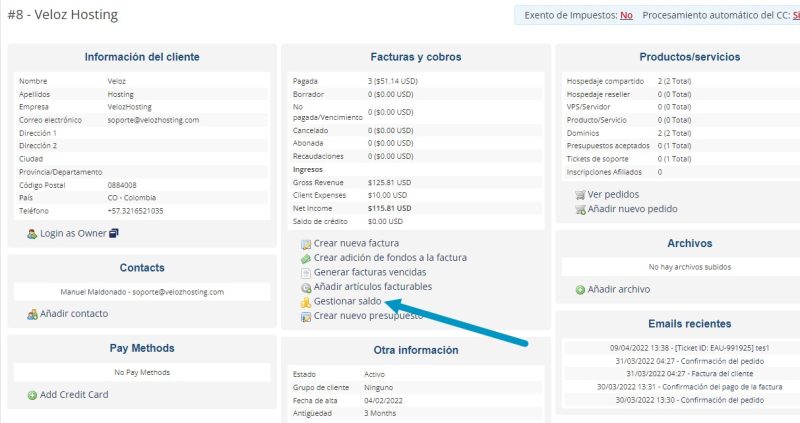The height and width of the screenshot is (423, 800).
Task: Click the Añadir nuevo pedido cart icon
Action: 580,209
